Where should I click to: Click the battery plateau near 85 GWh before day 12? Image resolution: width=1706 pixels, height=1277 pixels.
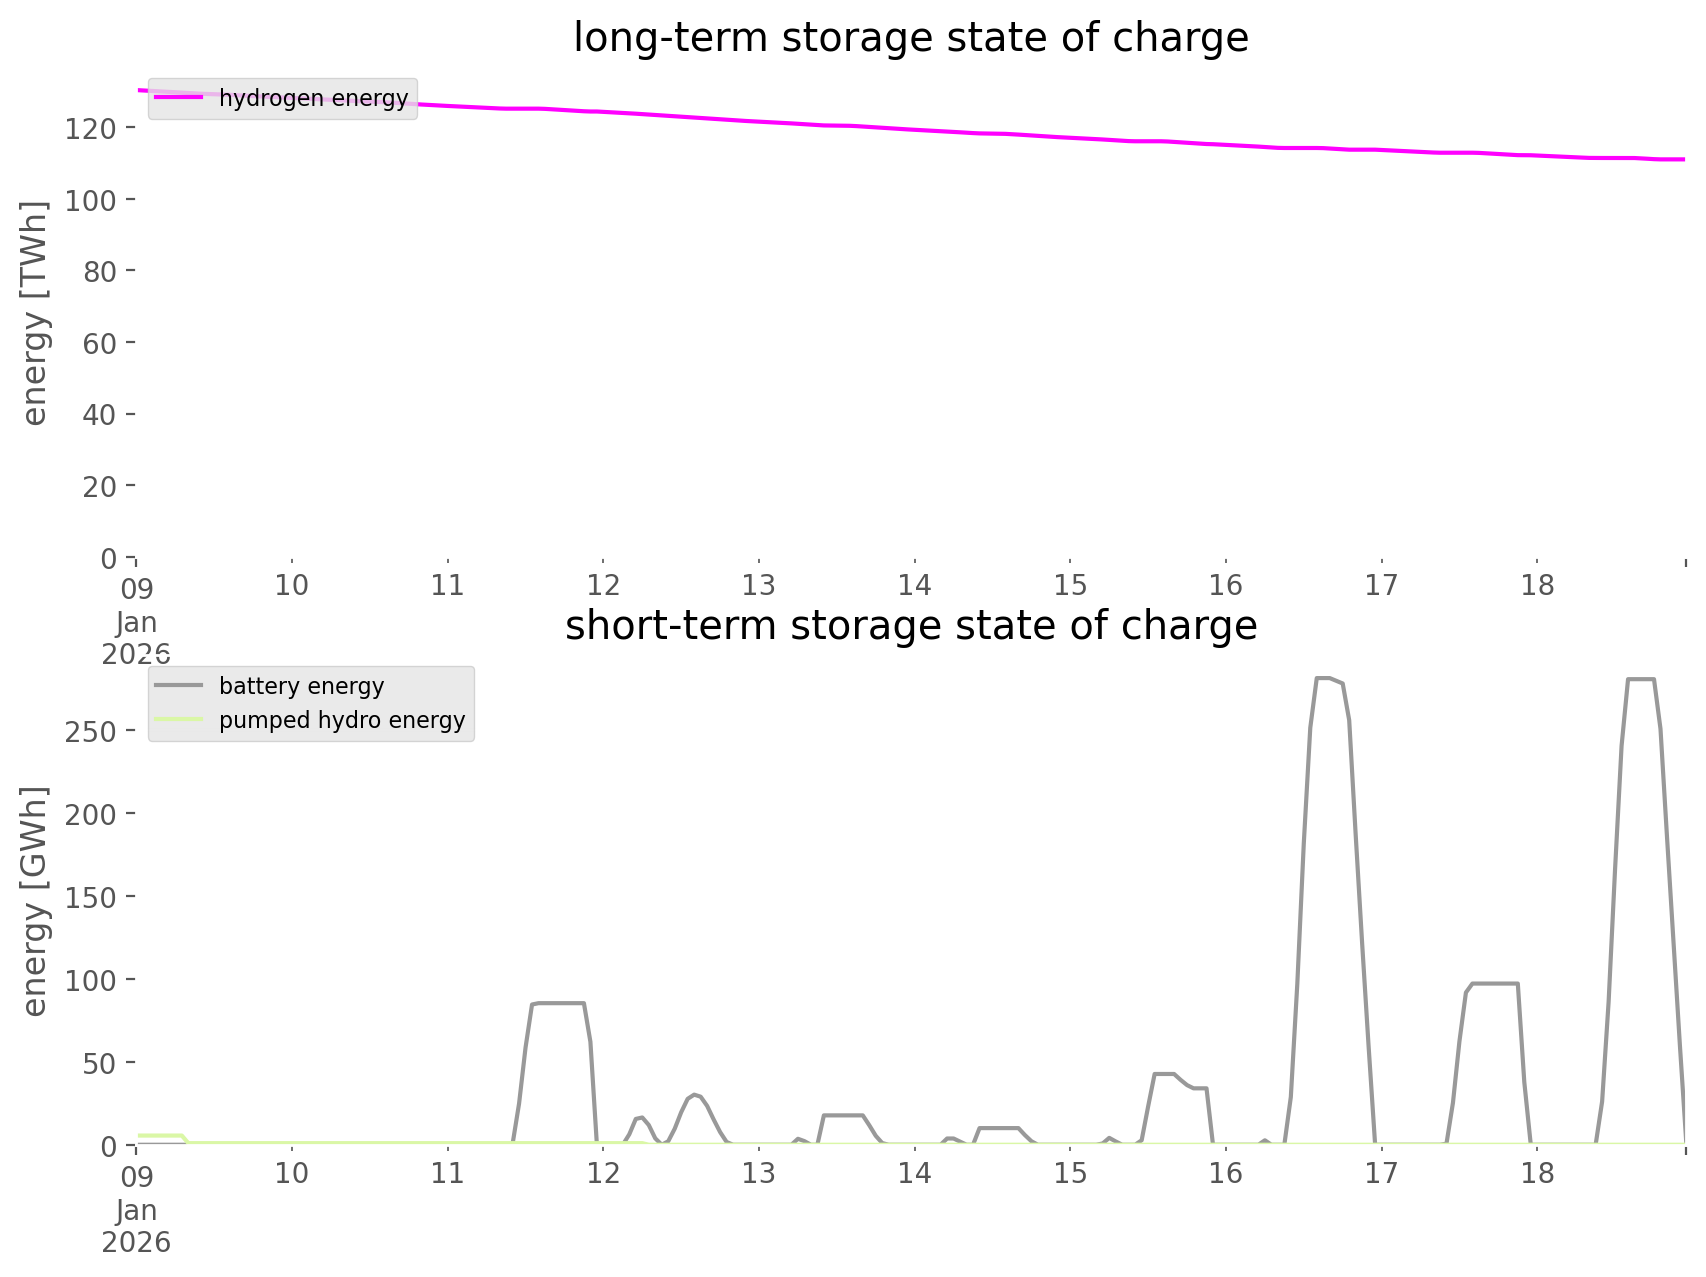point(558,1003)
